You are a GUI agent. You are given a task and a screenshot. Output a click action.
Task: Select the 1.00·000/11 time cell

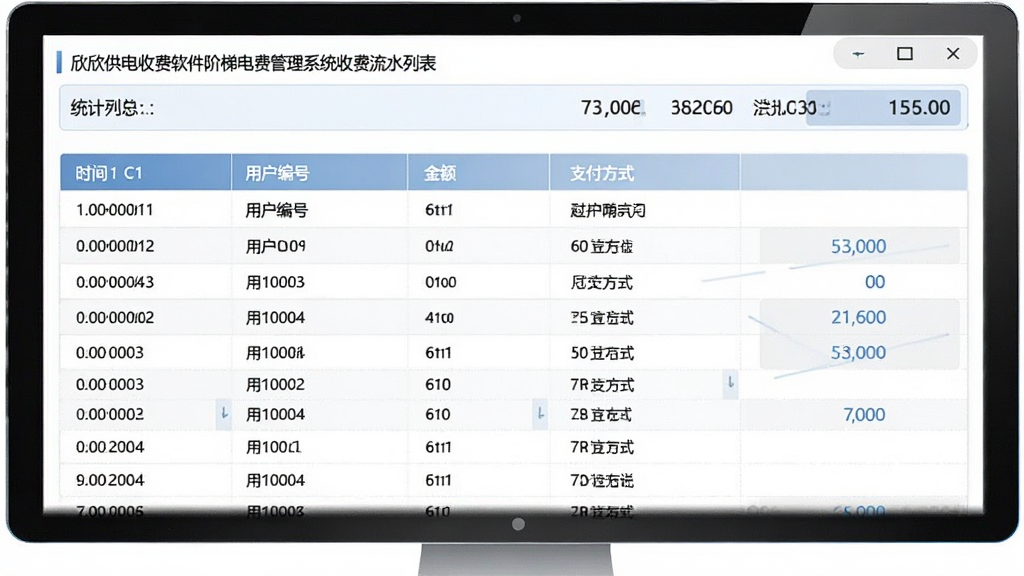click(114, 210)
